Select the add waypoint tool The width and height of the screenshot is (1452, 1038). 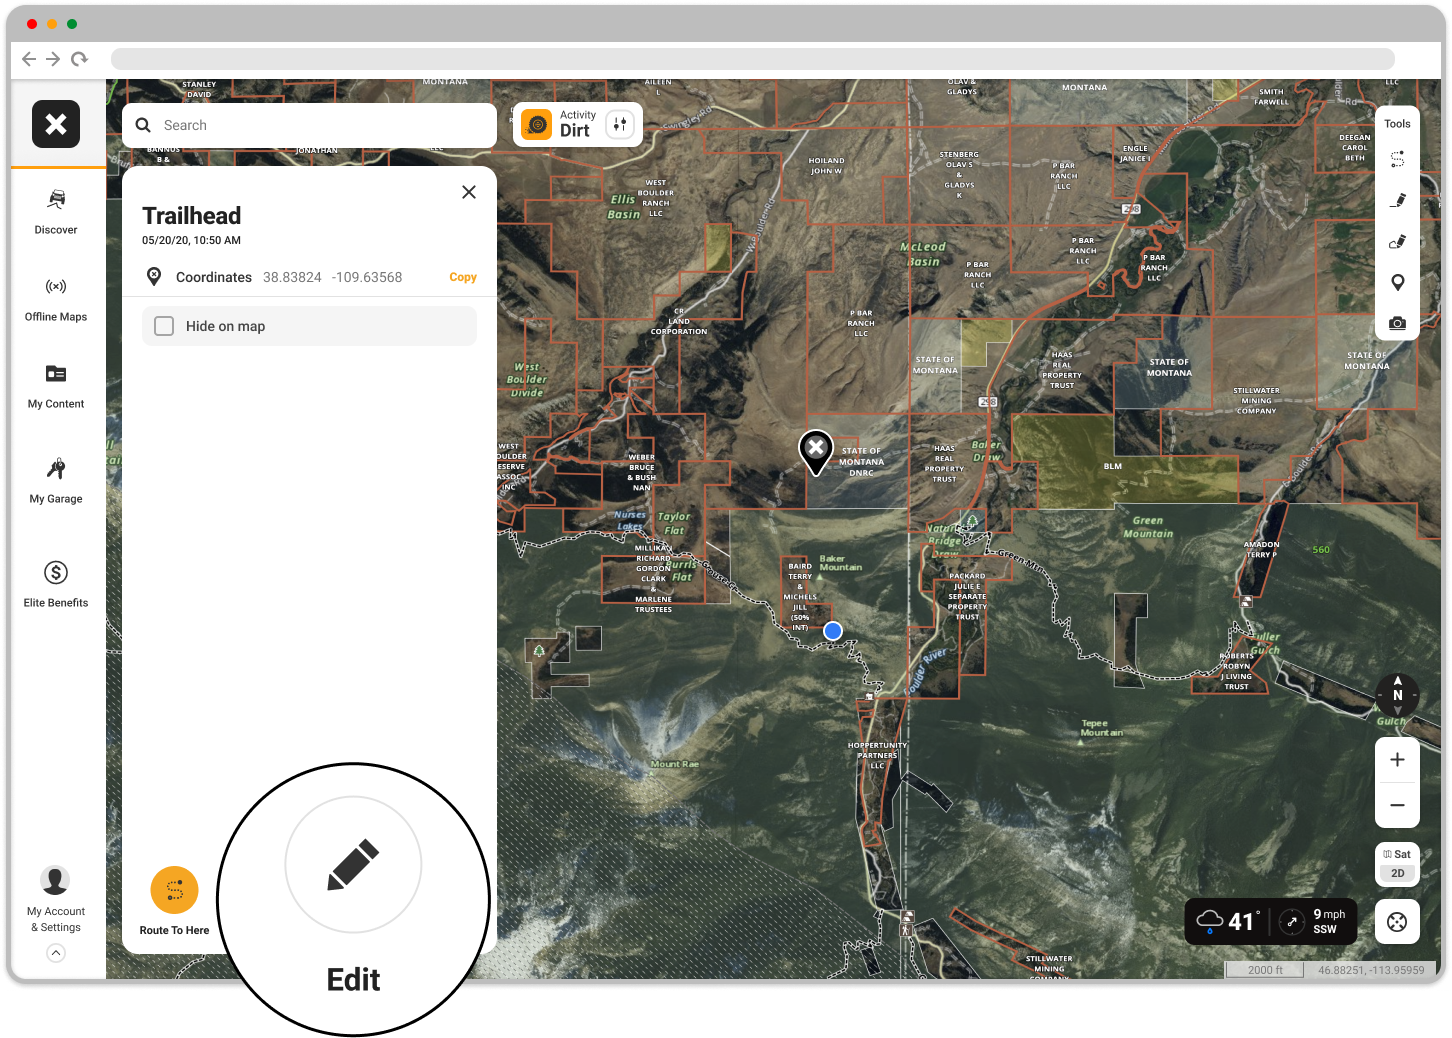tap(1398, 282)
